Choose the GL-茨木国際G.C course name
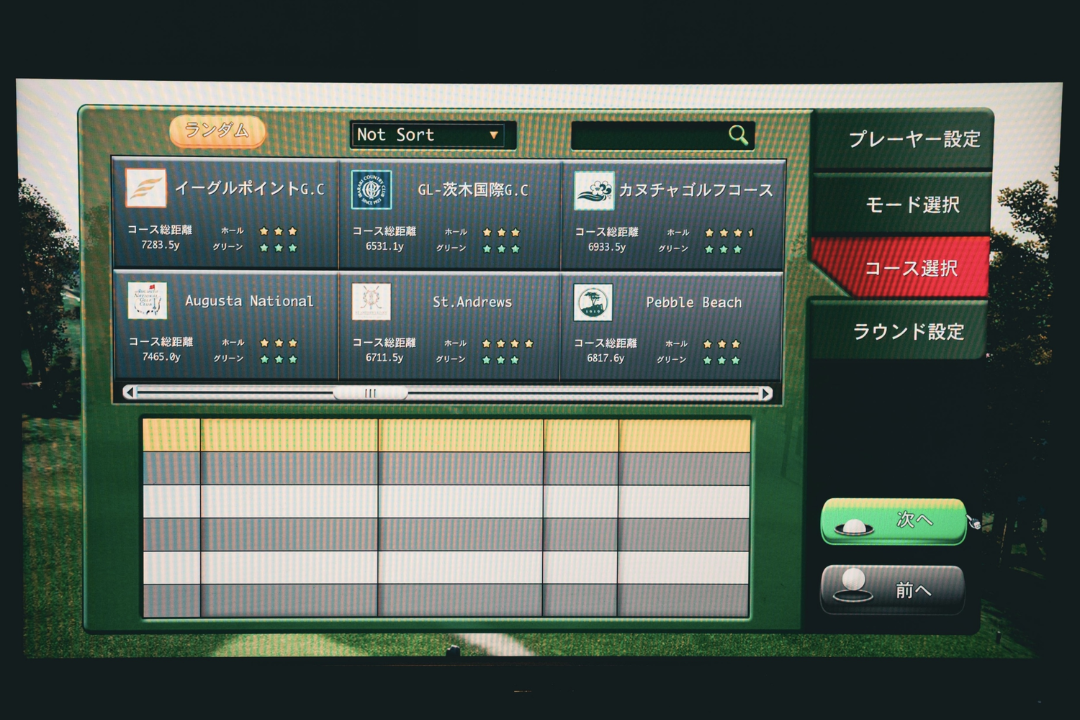Image resolution: width=1080 pixels, height=720 pixels. [x=472, y=189]
